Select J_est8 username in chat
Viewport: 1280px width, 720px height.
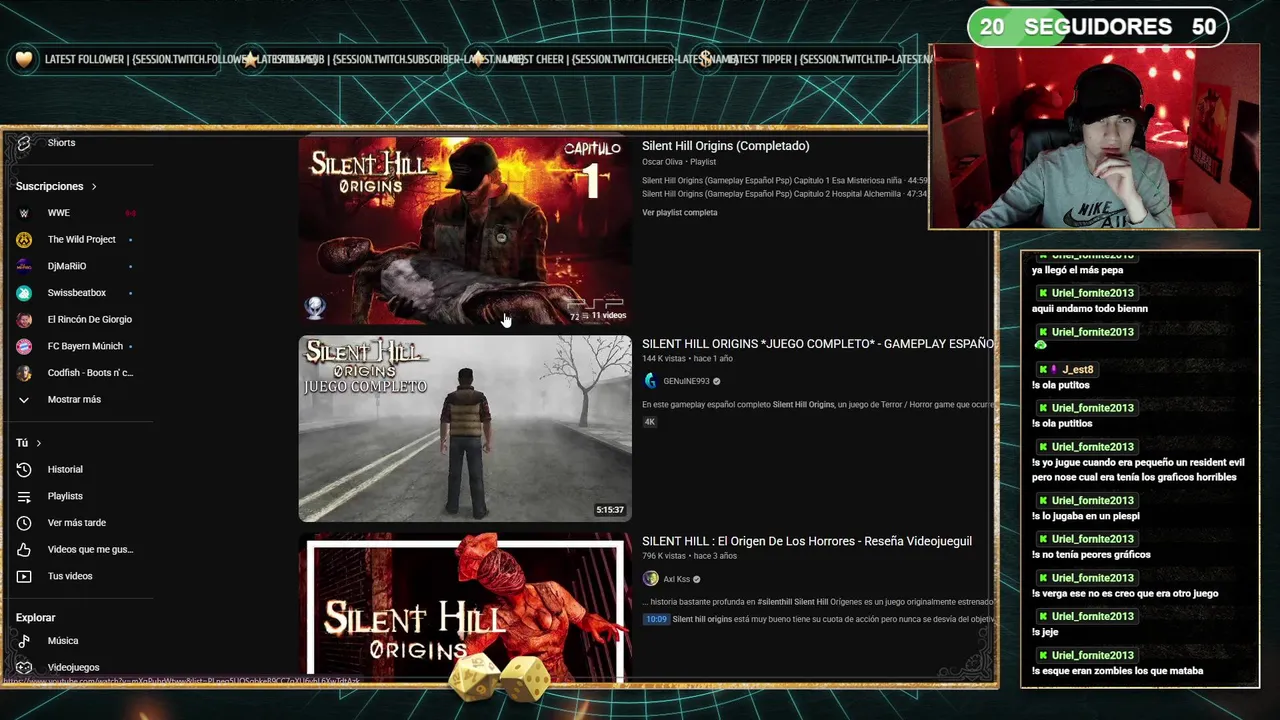1077,370
